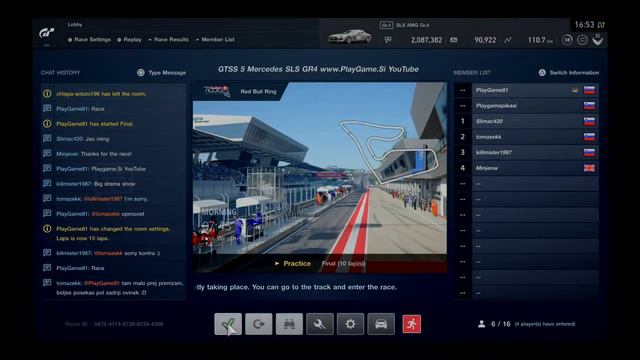Open the garage via the car icon button

coord(381,324)
